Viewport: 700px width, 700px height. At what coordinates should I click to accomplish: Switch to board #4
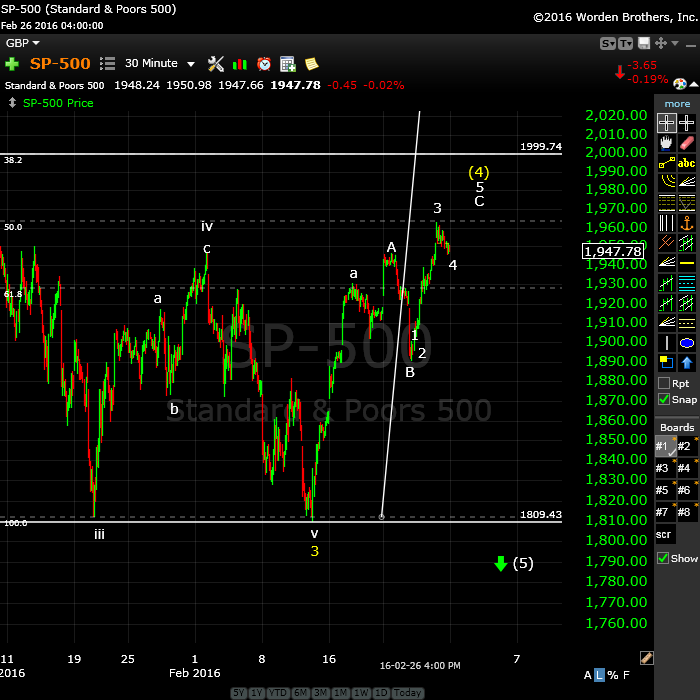(686, 468)
